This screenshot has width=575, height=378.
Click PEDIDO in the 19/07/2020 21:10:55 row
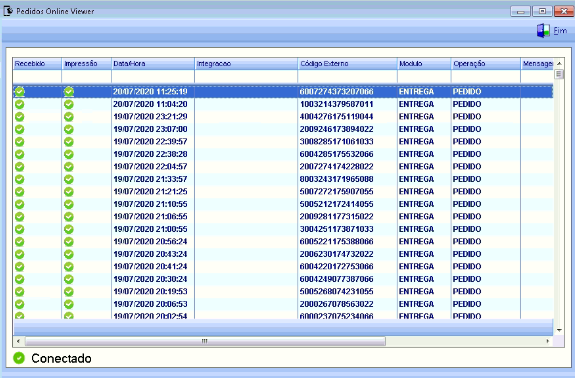pyautogui.click(x=467, y=204)
